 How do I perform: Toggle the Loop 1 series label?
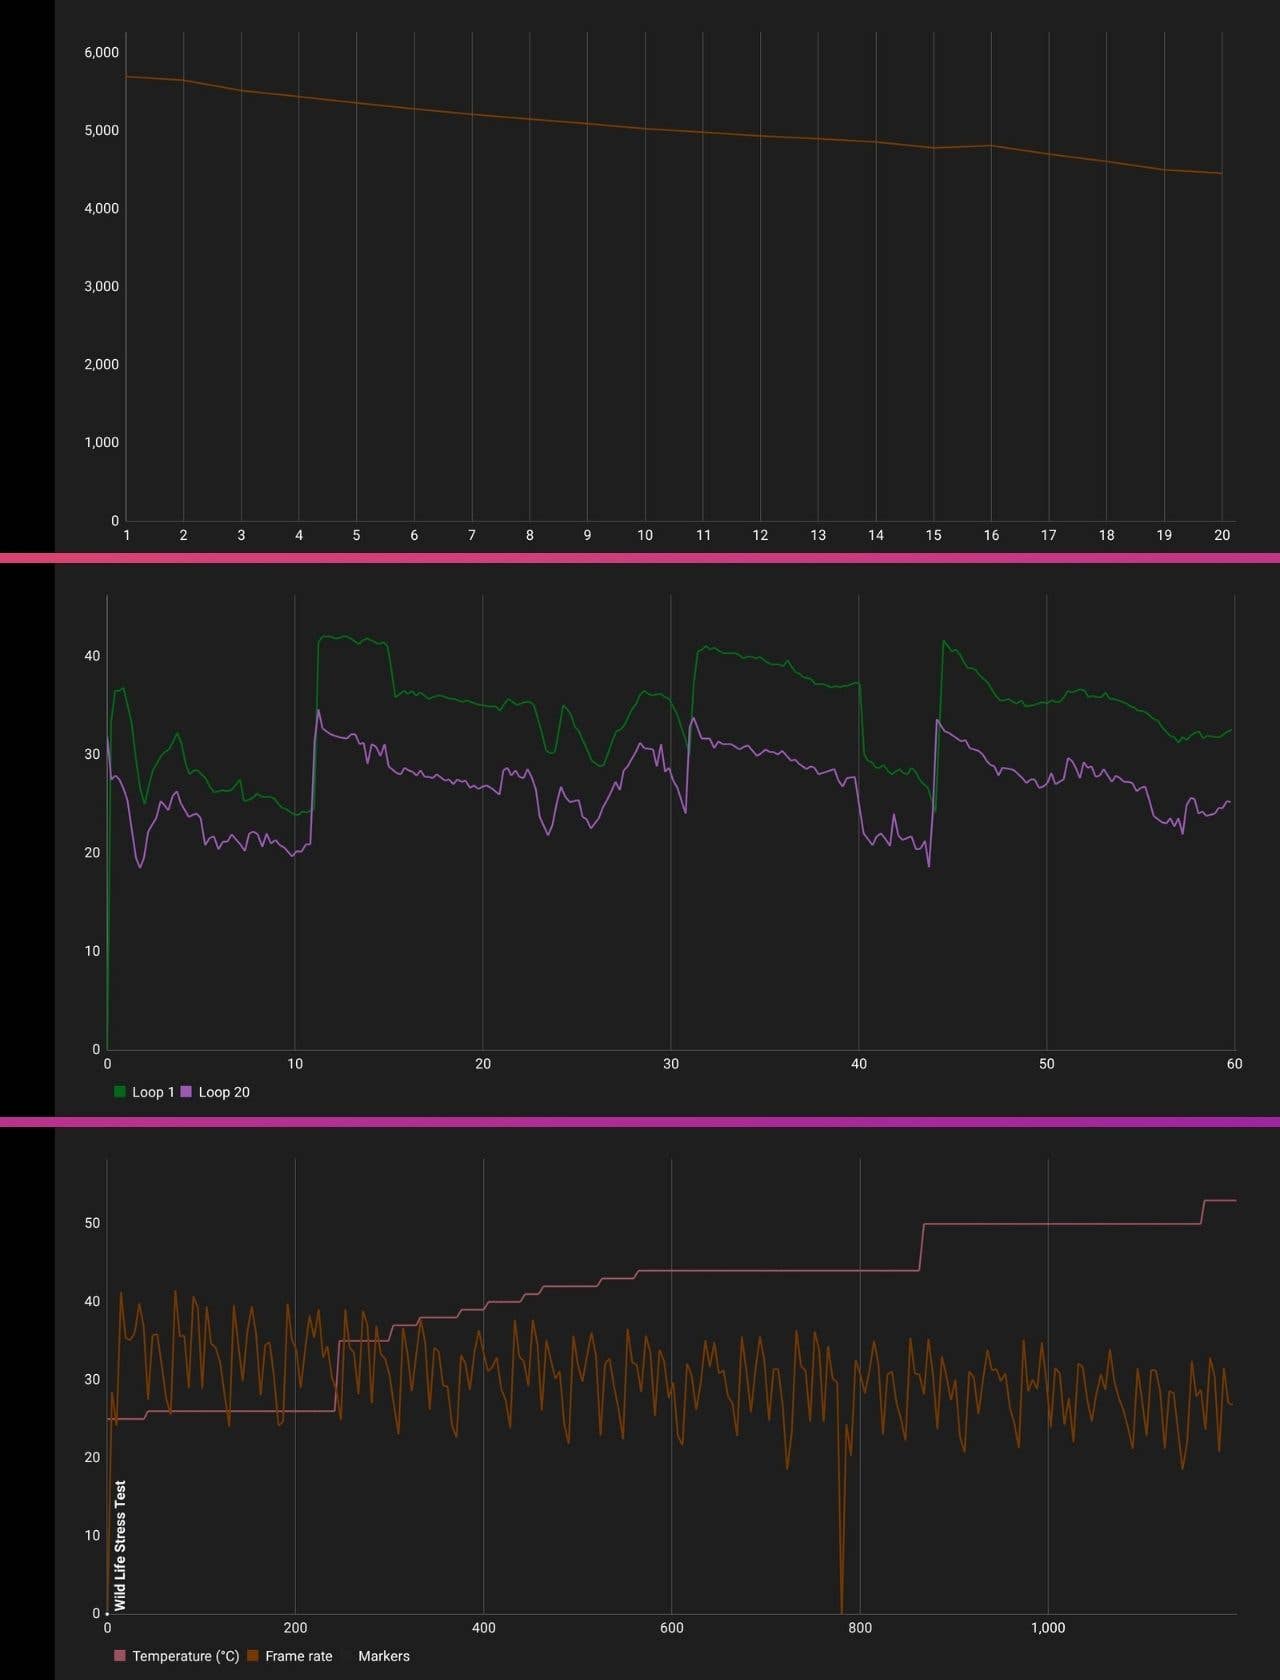tap(153, 1092)
